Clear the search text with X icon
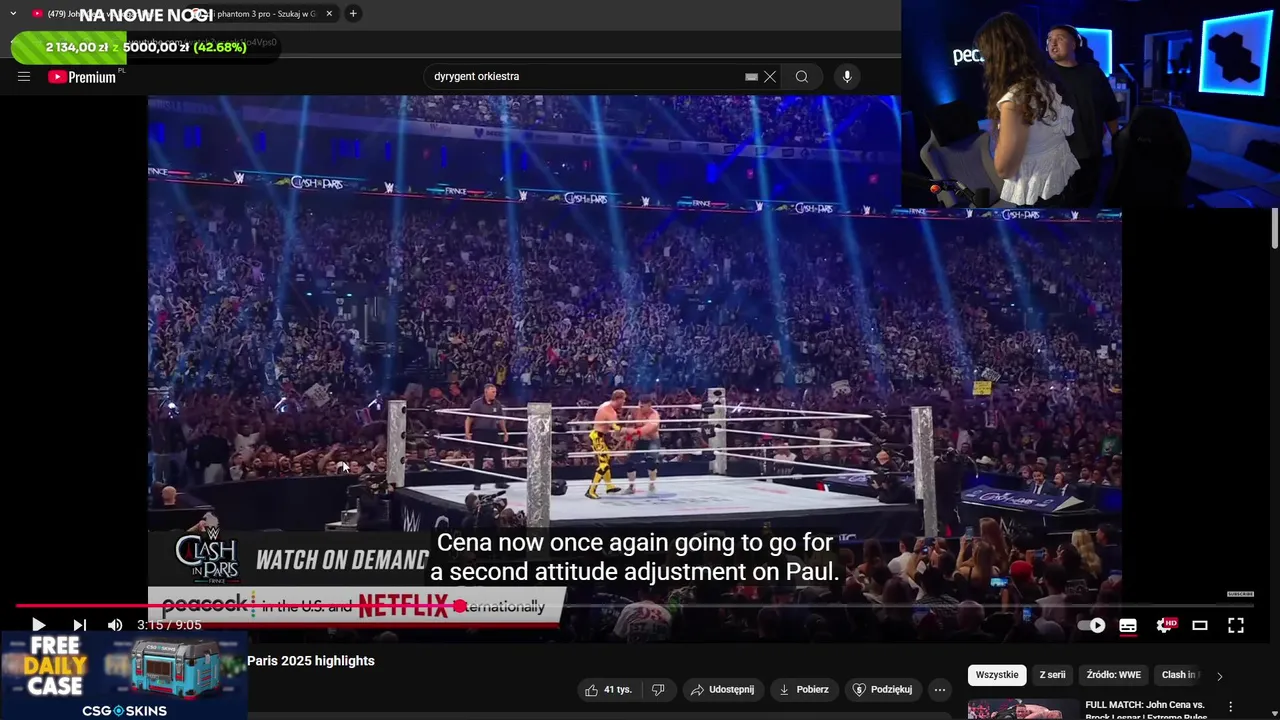Screen dimensions: 1280x720 (x=770, y=77)
